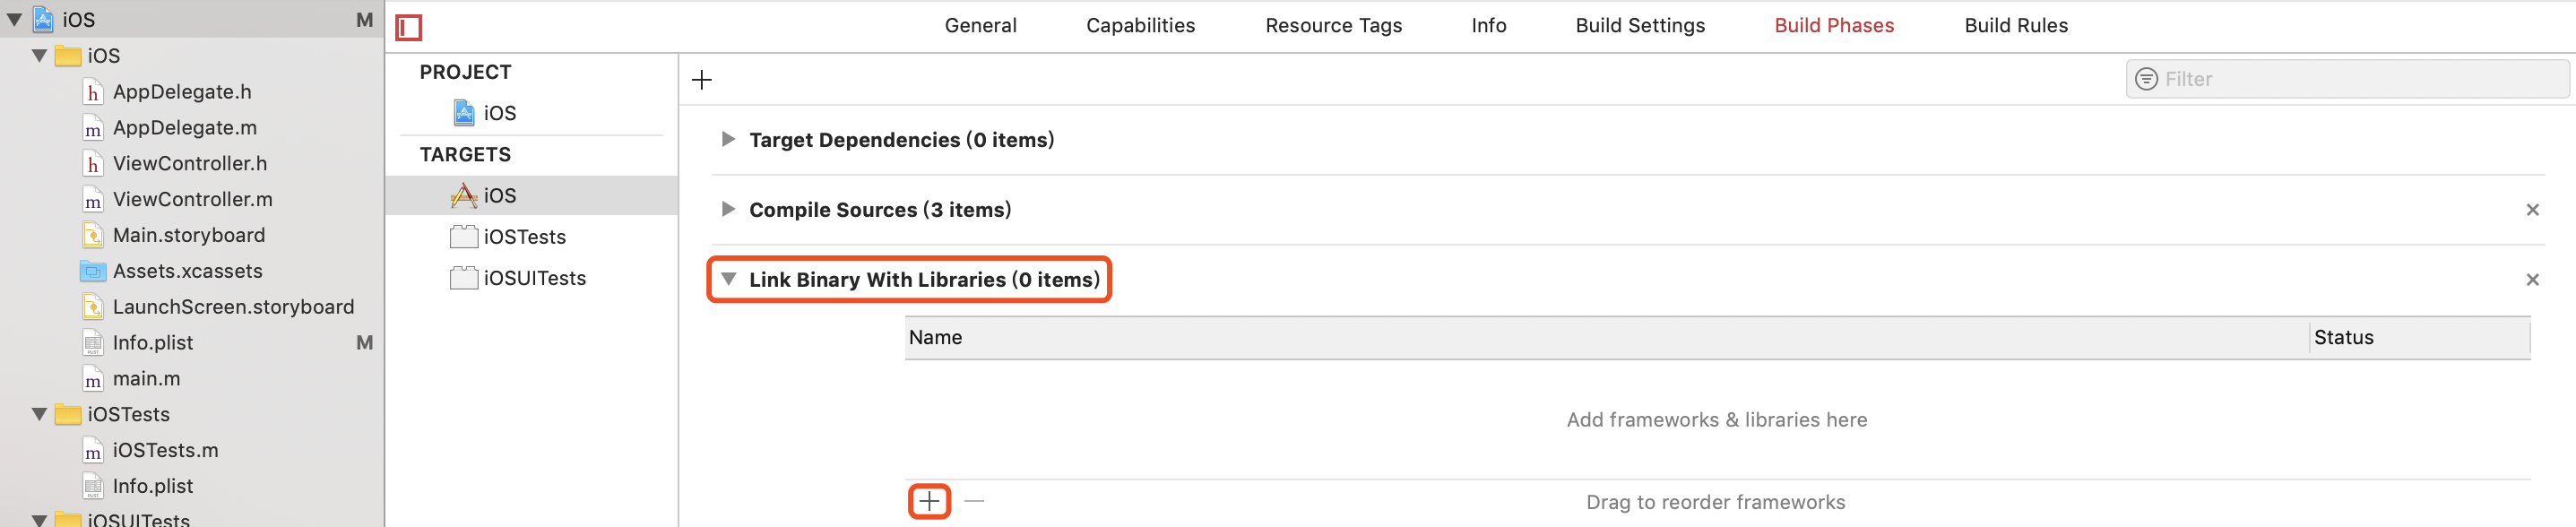The image size is (2576, 527).
Task: Open the Capabilities tab
Action: [1140, 26]
